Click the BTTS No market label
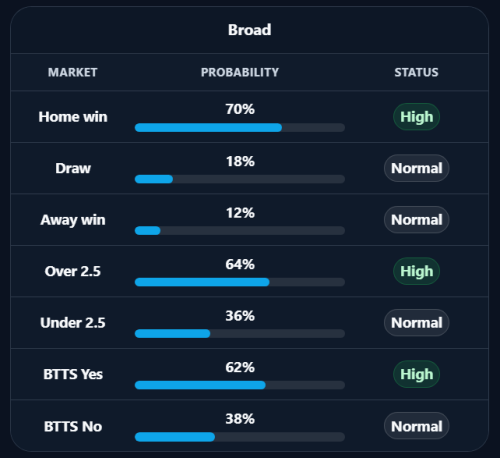 [x=73, y=426]
